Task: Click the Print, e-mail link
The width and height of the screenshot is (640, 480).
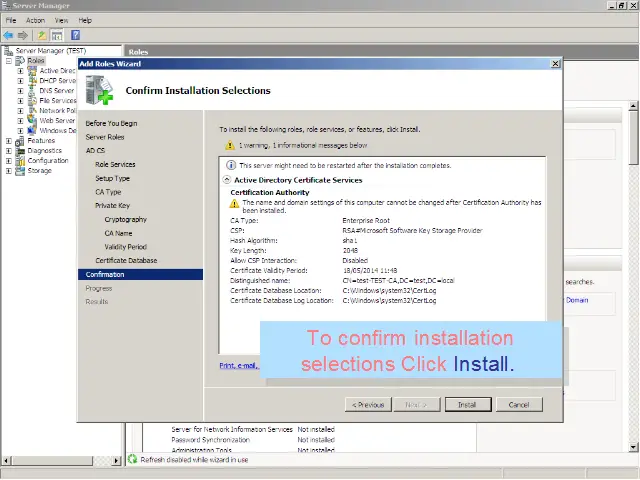Action: click(239, 366)
